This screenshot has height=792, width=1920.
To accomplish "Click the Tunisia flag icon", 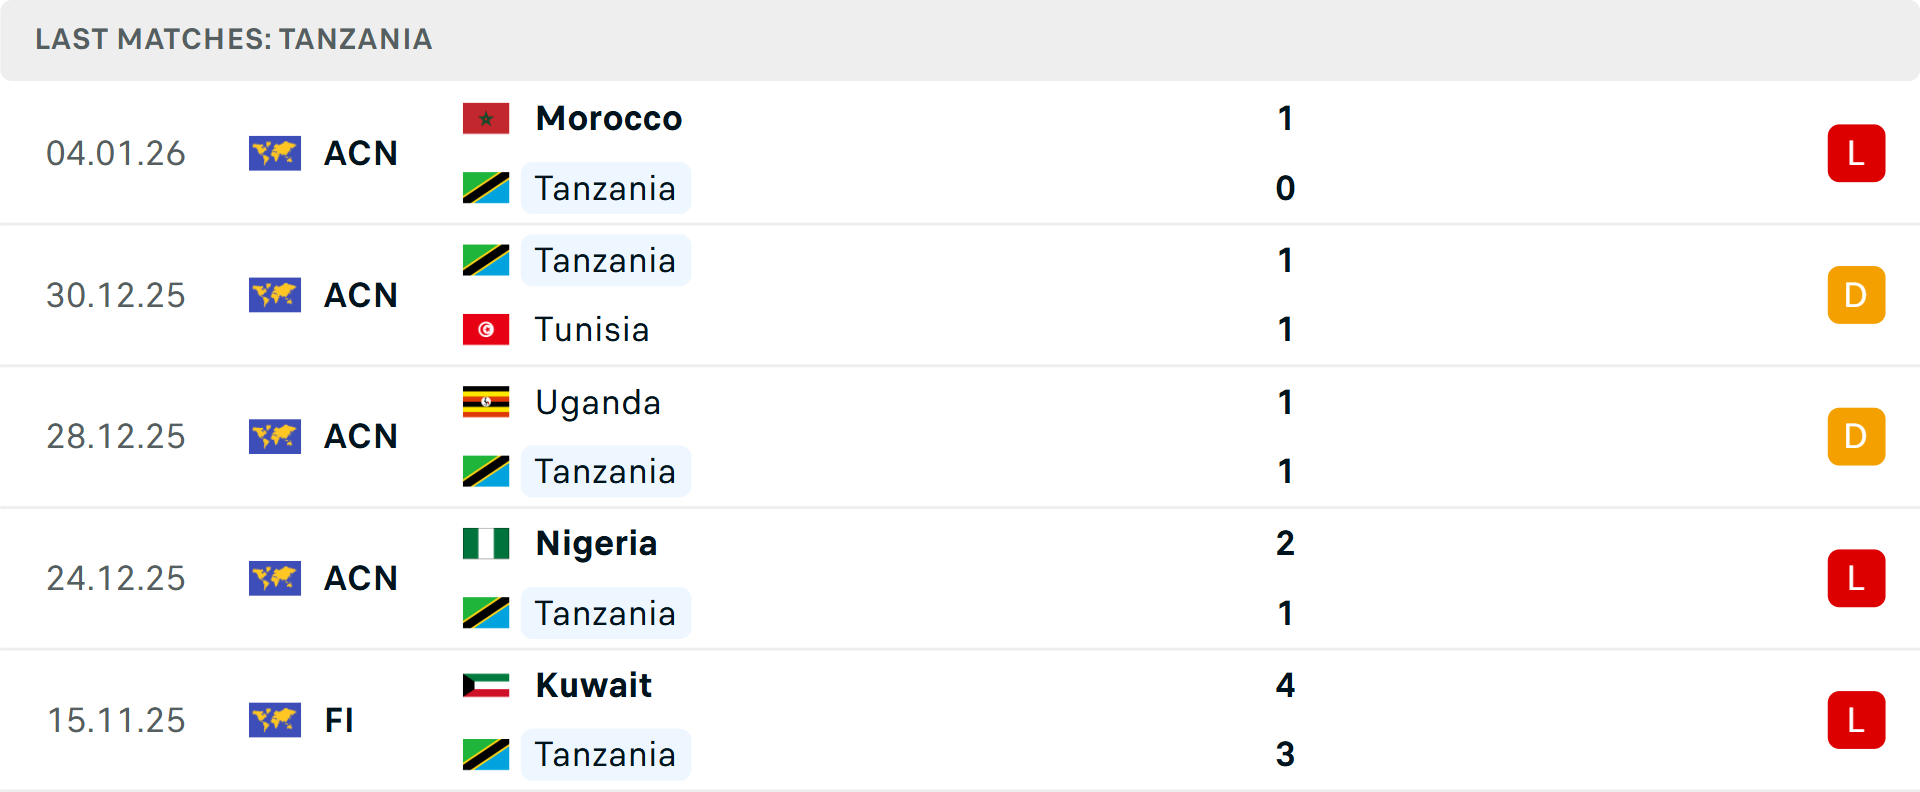I will (x=485, y=330).
